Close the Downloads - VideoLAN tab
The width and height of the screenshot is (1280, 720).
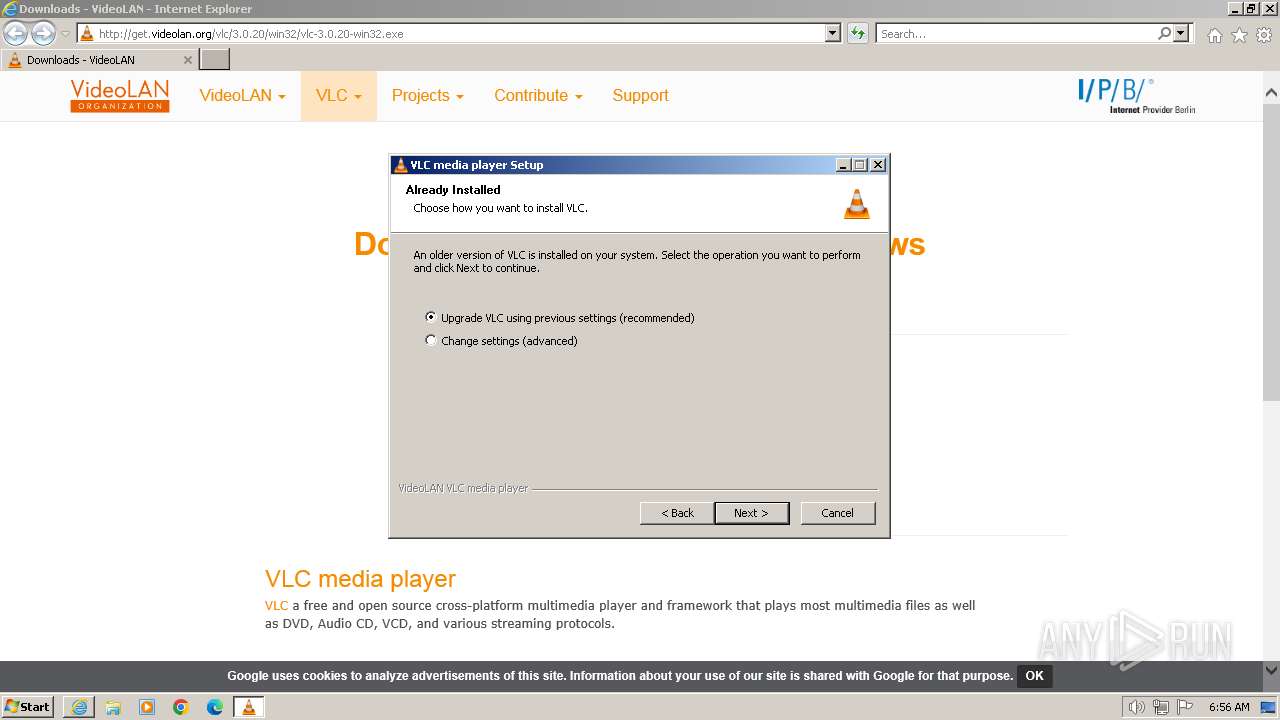(x=187, y=60)
